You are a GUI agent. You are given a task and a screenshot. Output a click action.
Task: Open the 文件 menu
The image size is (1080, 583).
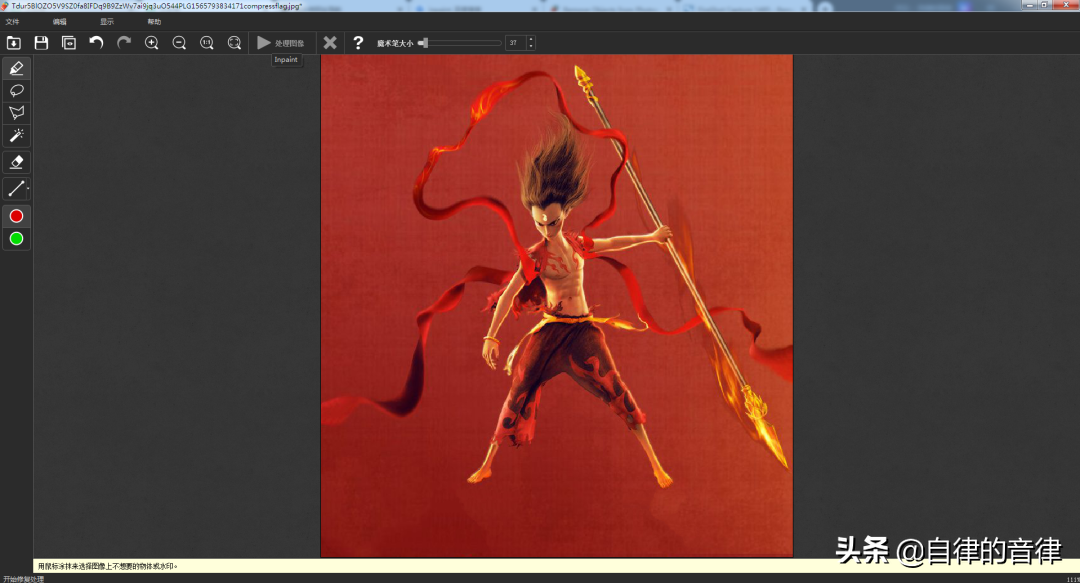[x=12, y=22]
